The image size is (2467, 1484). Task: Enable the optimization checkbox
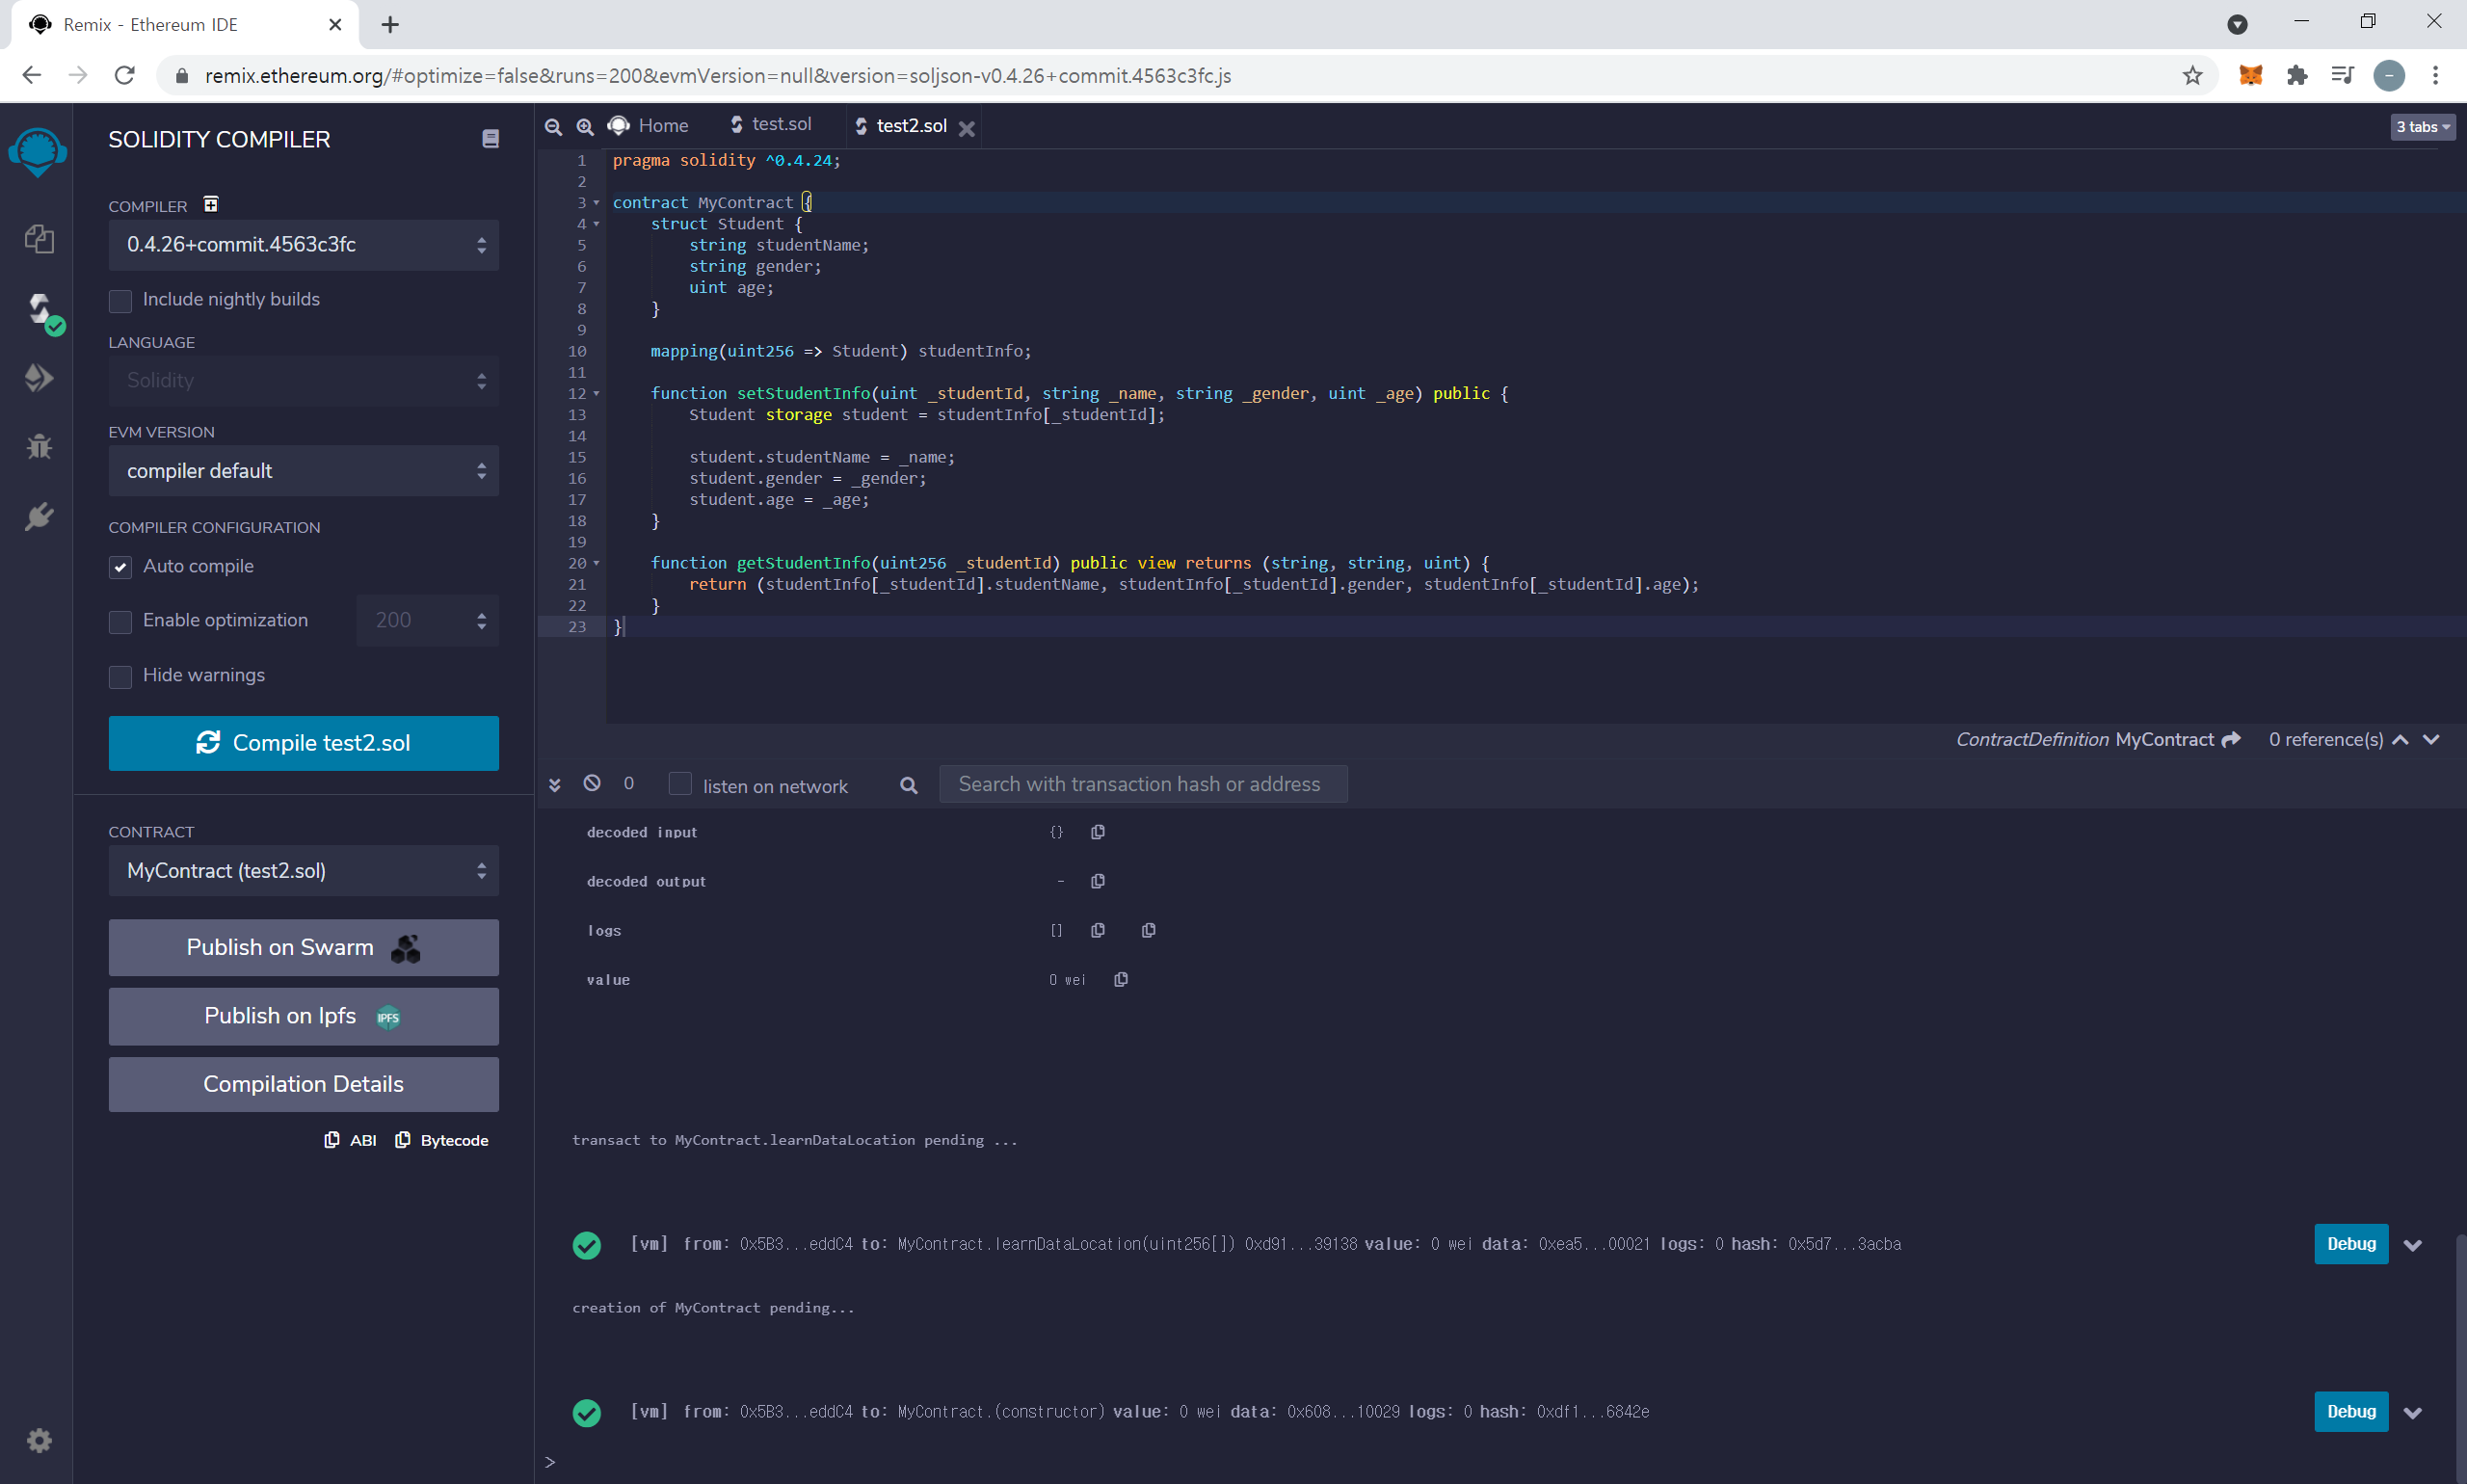click(x=120, y=621)
